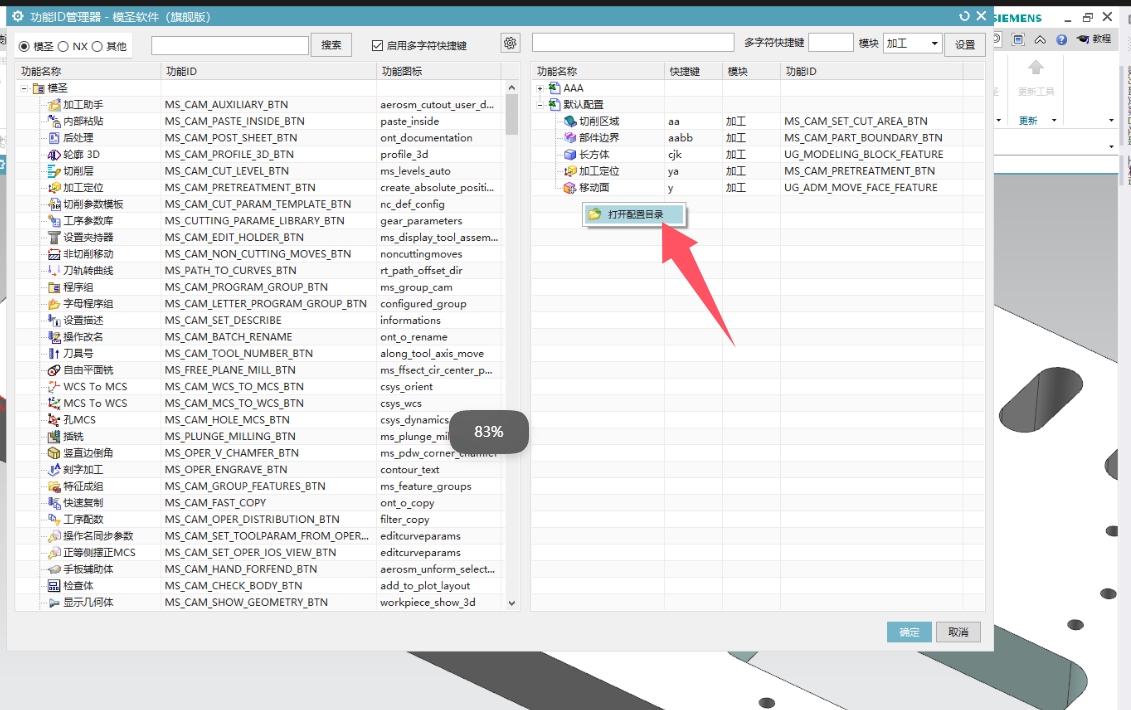Click the help question mark icon in NX
The image size is (1131, 710).
pos(1062,40)
